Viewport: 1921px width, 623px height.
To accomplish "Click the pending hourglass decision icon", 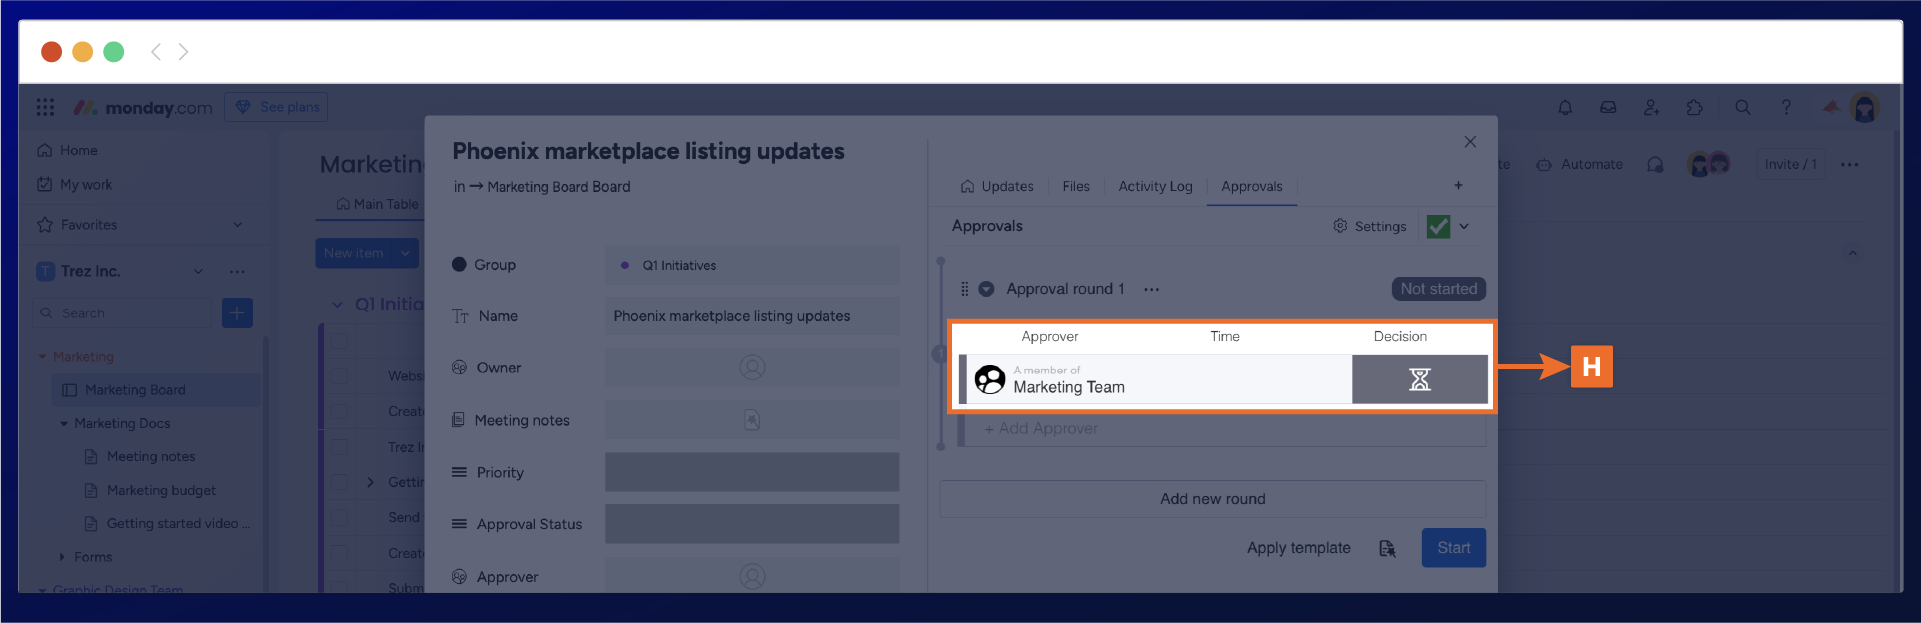I will click(1419, 380).
